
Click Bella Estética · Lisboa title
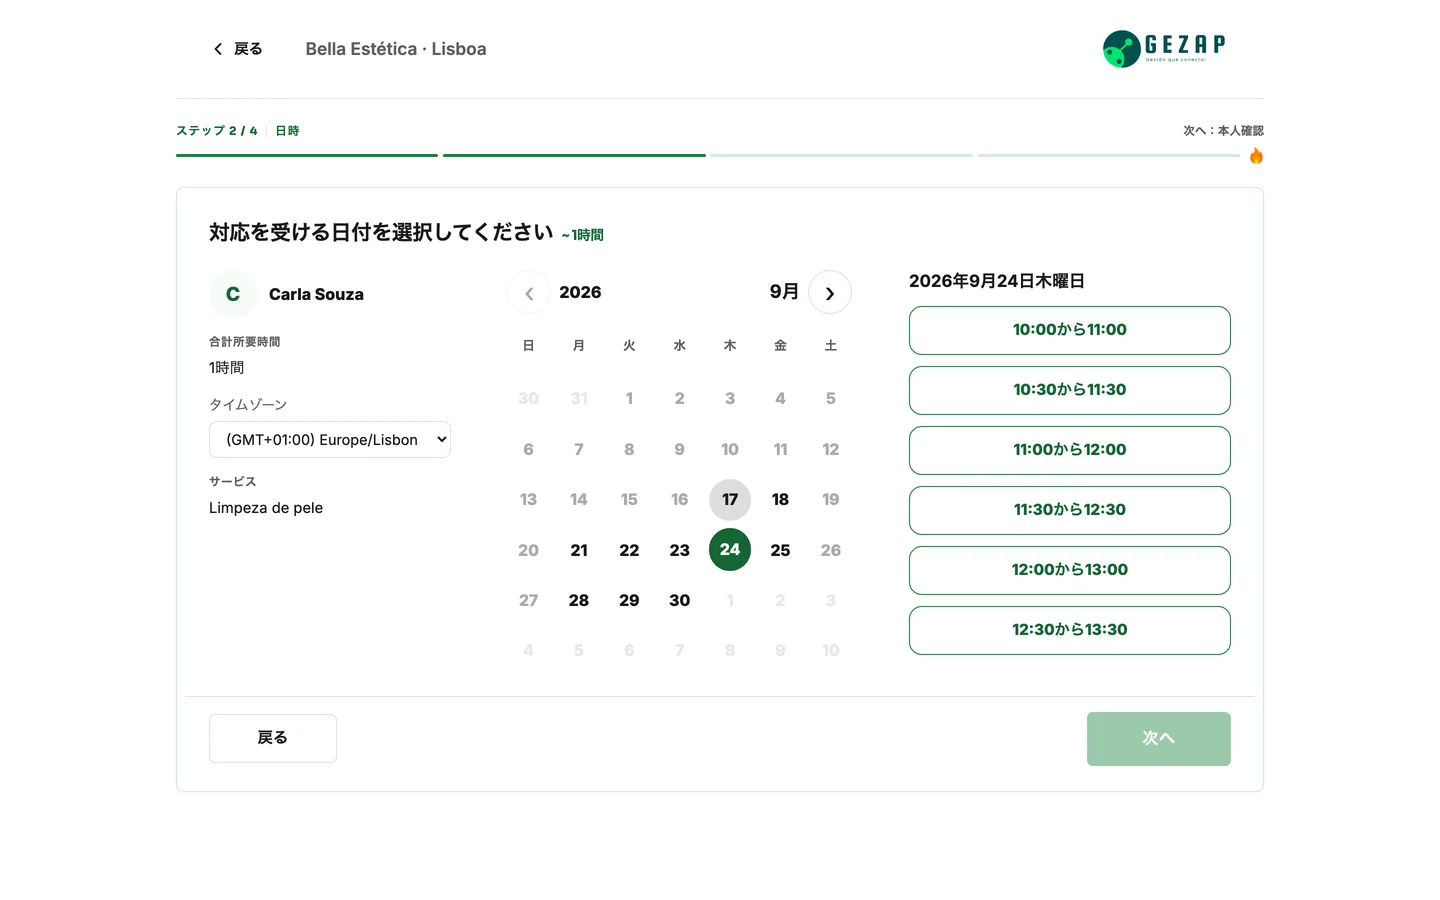pos(396,49)
